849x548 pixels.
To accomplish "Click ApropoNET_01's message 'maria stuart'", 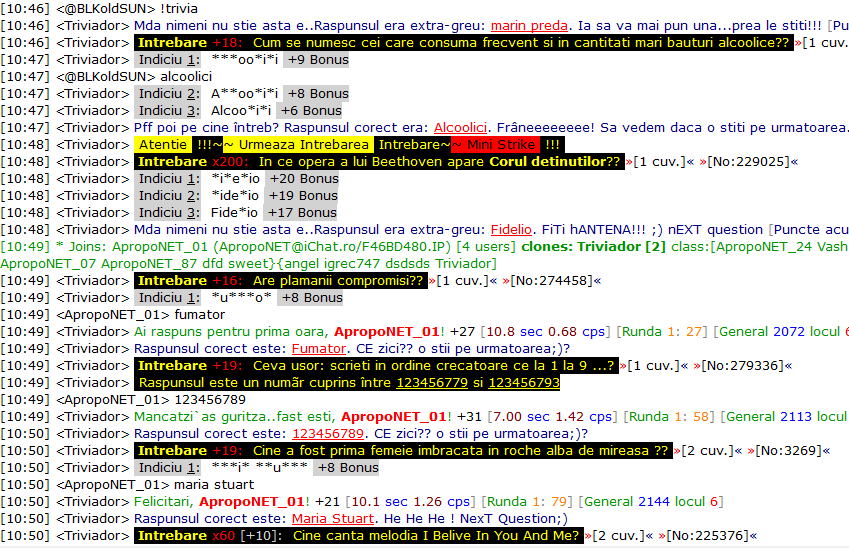I will tap(214, 485).
